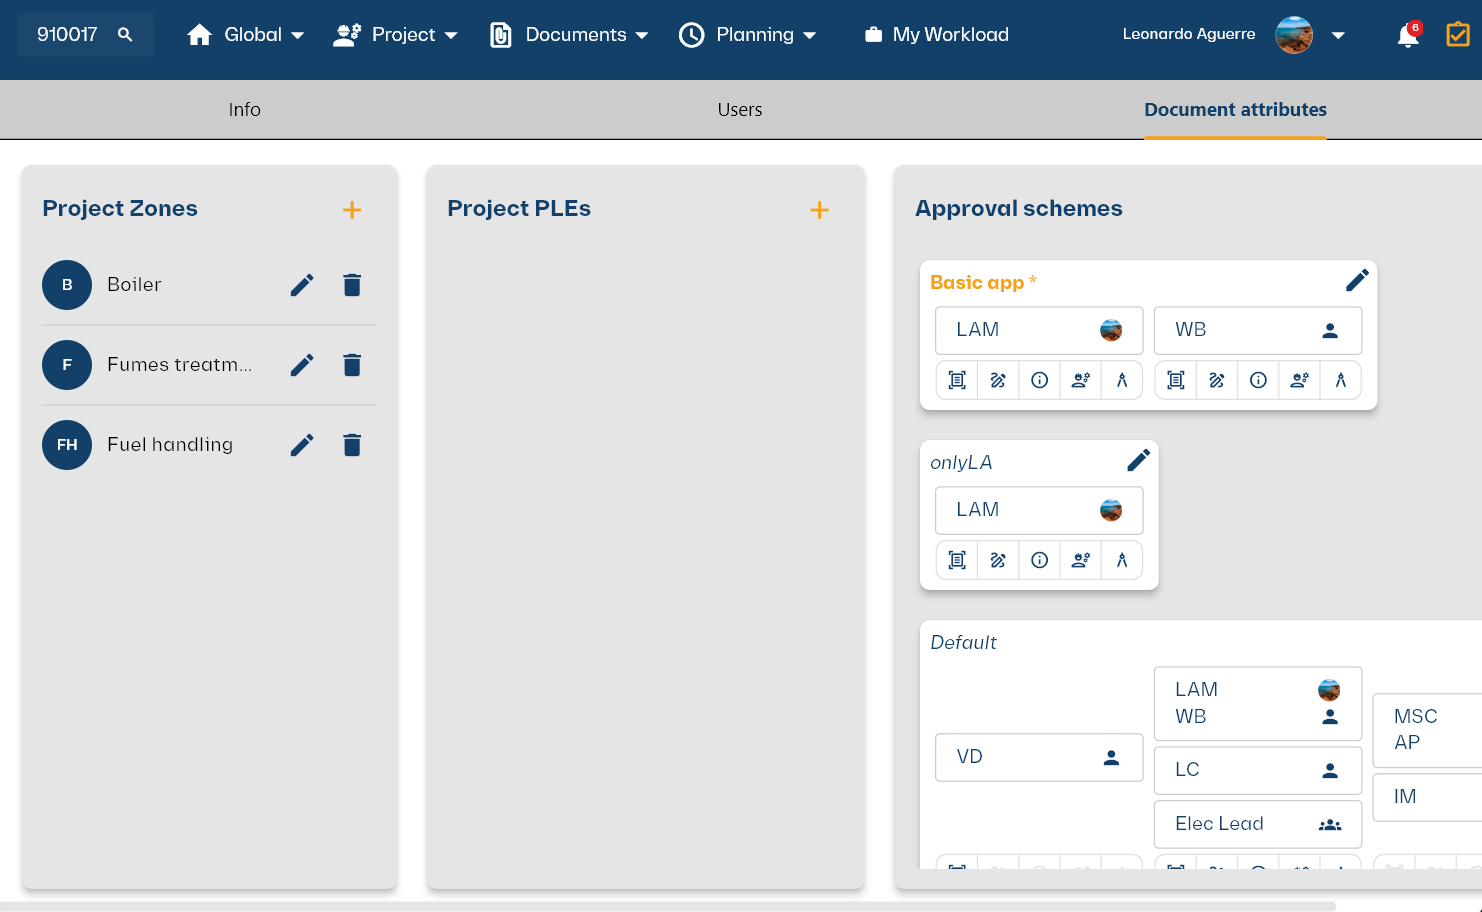The height and width of the screenshot is (912, 1482).
Task: Click the project number 910017 field
Action: point(86,35)
